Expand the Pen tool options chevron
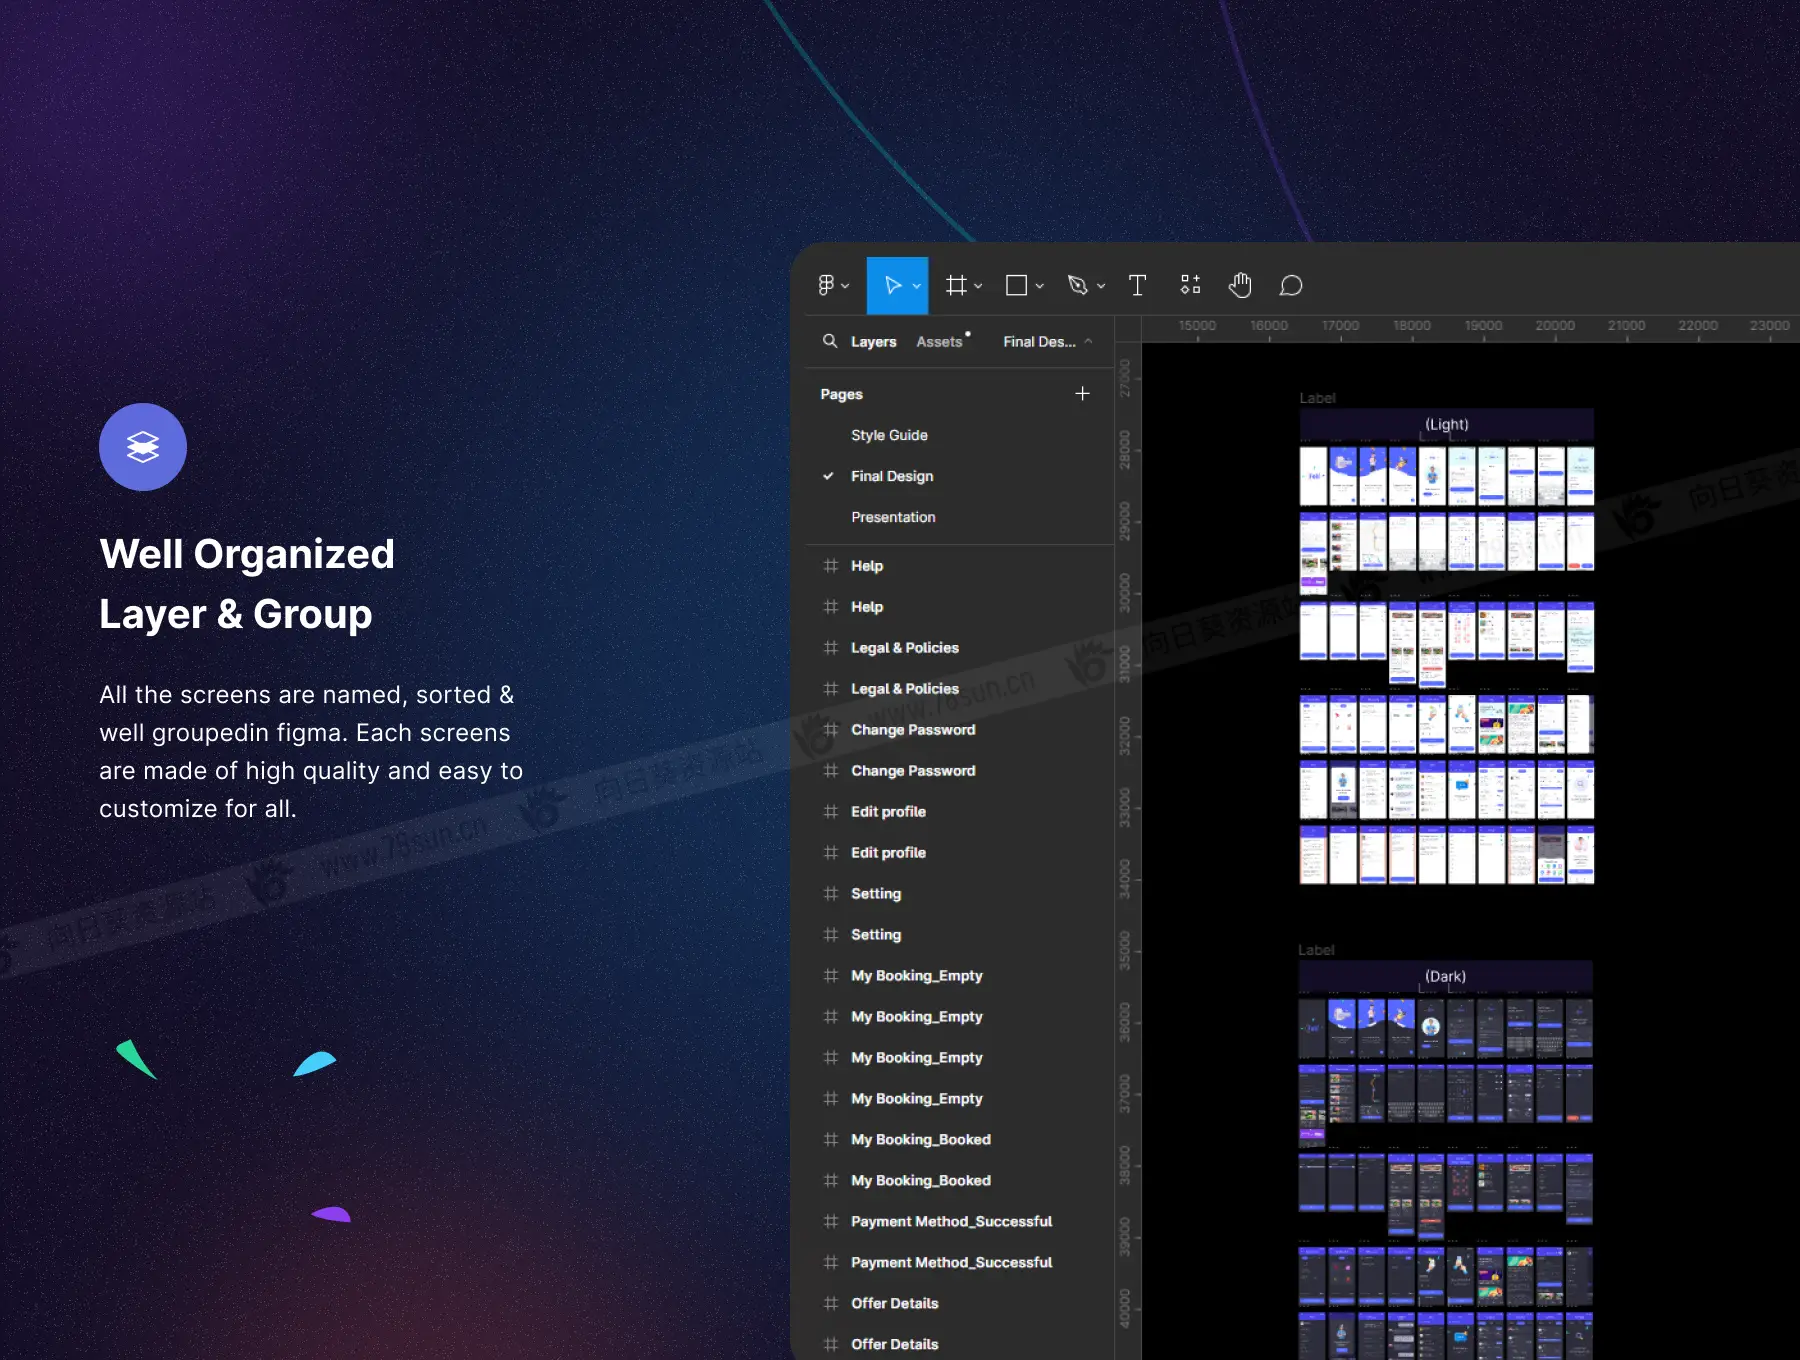The image size is (1800, 1360). (1101, 286)
